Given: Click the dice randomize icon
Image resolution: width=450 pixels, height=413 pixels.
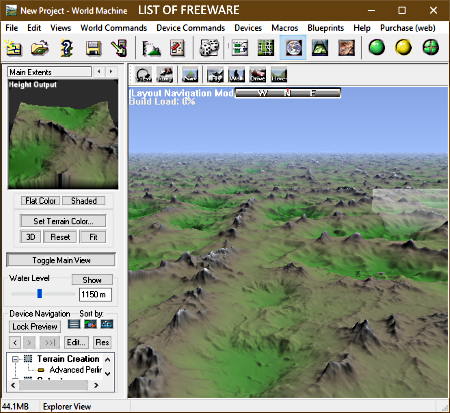Looking at the screenshot, I should coord(209,48).
